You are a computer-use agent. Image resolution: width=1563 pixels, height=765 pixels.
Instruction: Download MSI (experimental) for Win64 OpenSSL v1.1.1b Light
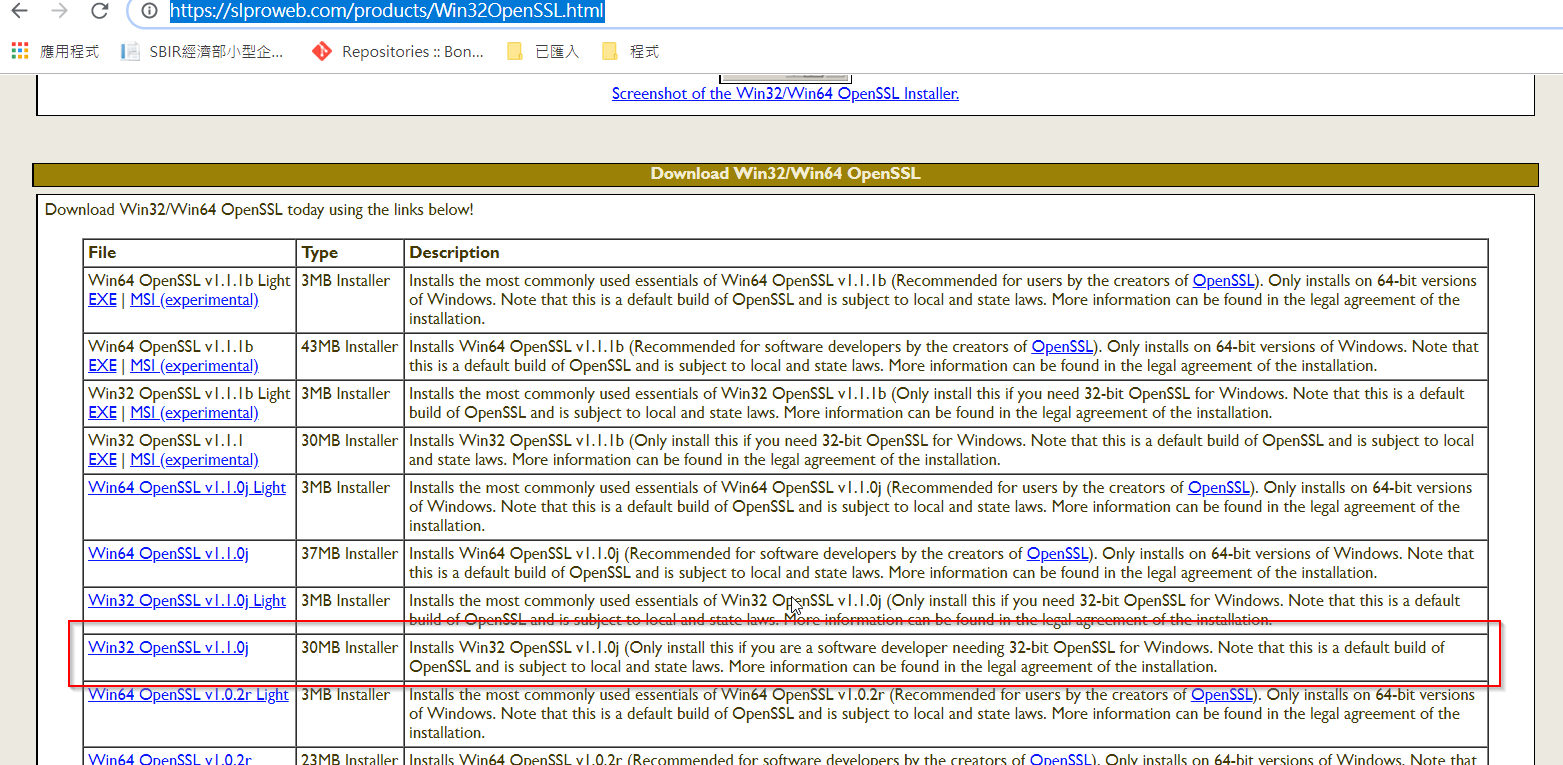tap(194, 300)
